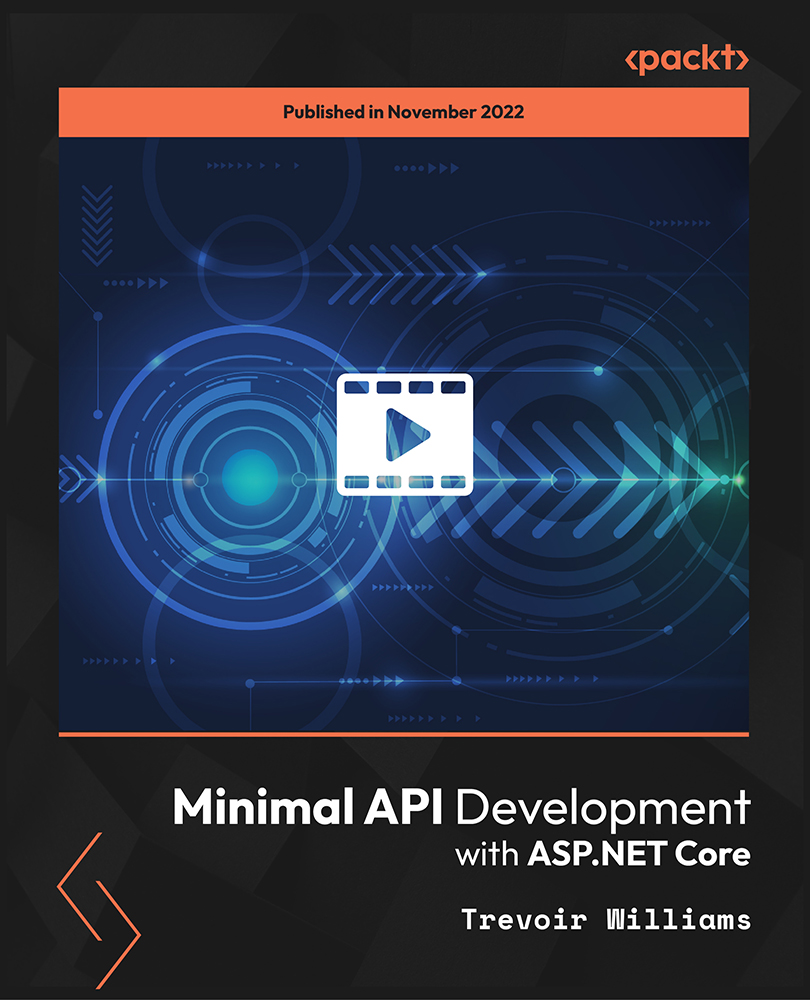This screenshot has width=810, height=1000.
Task: Select the orange divider bar below the artwork
Action: [405, 732]
